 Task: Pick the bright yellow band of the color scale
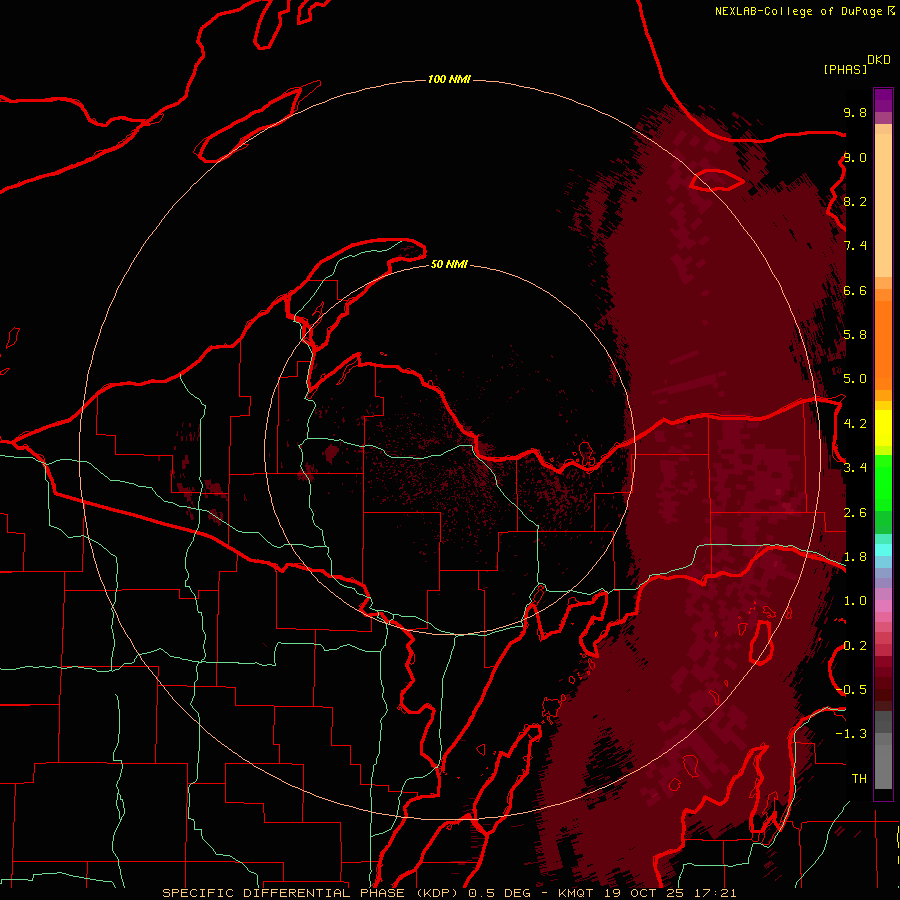[883, 428]
